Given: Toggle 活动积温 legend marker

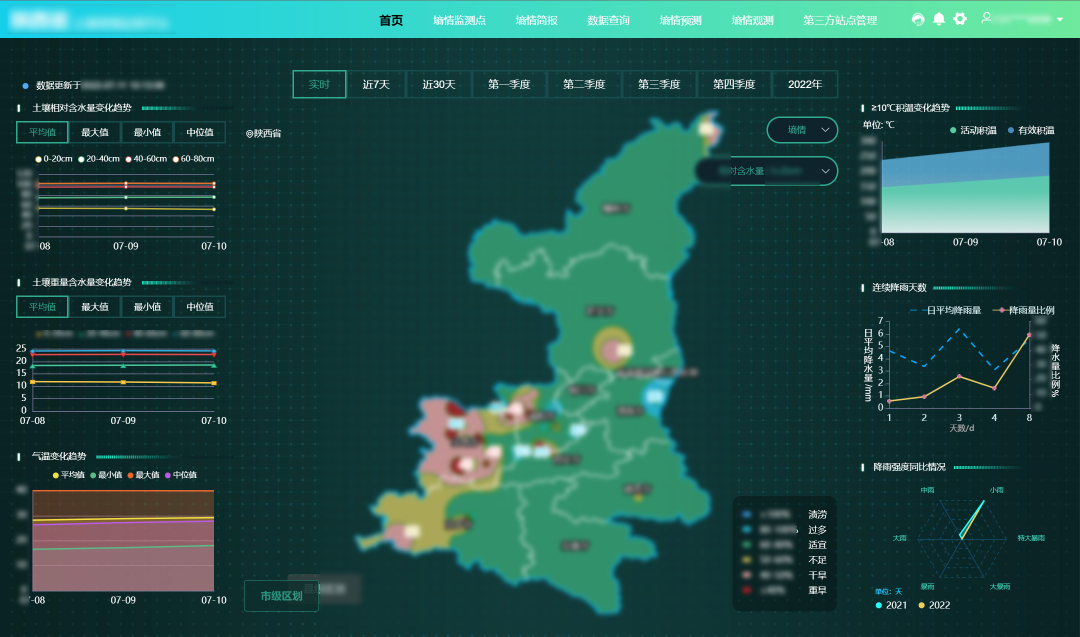Looking at the screenshot, I should click(x=953, y=130).
